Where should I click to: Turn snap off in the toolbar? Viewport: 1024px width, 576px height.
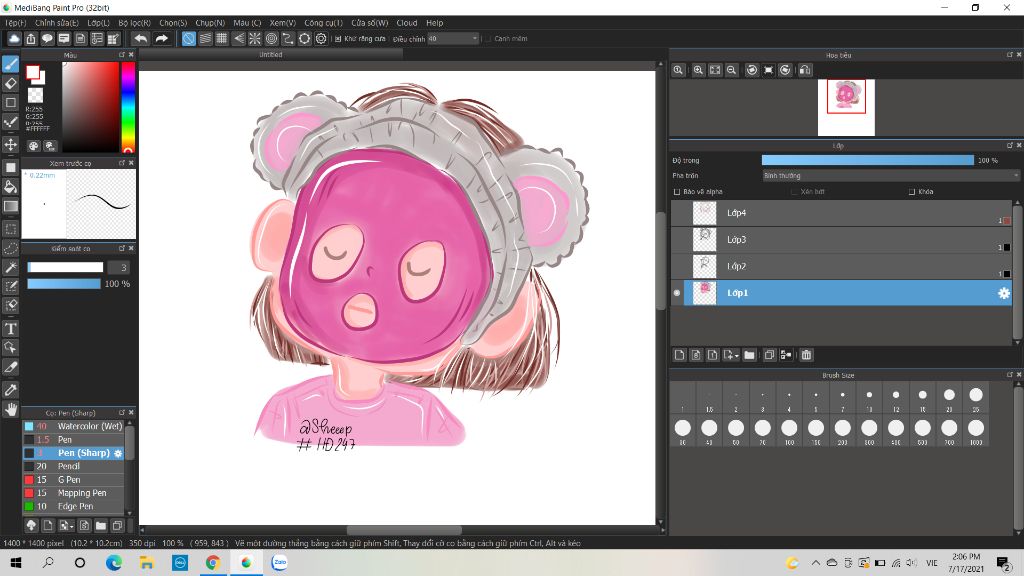point(189,39)
